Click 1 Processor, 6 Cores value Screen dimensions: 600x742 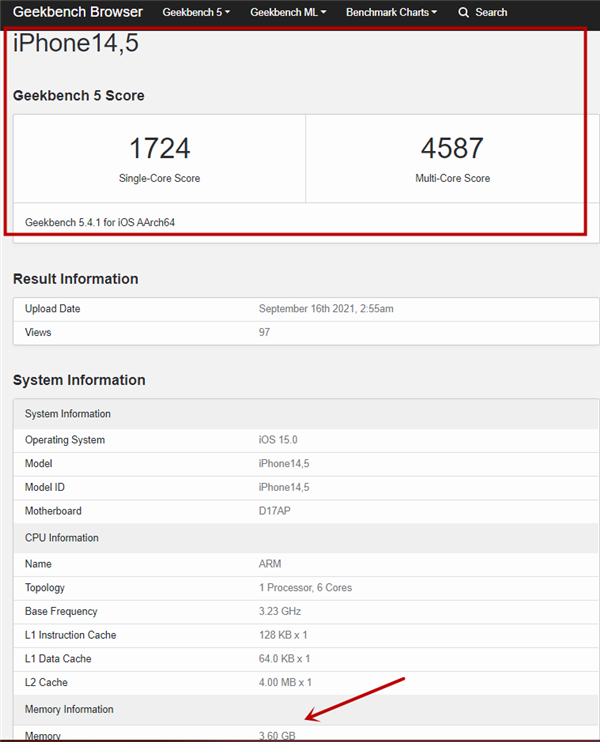305,588
